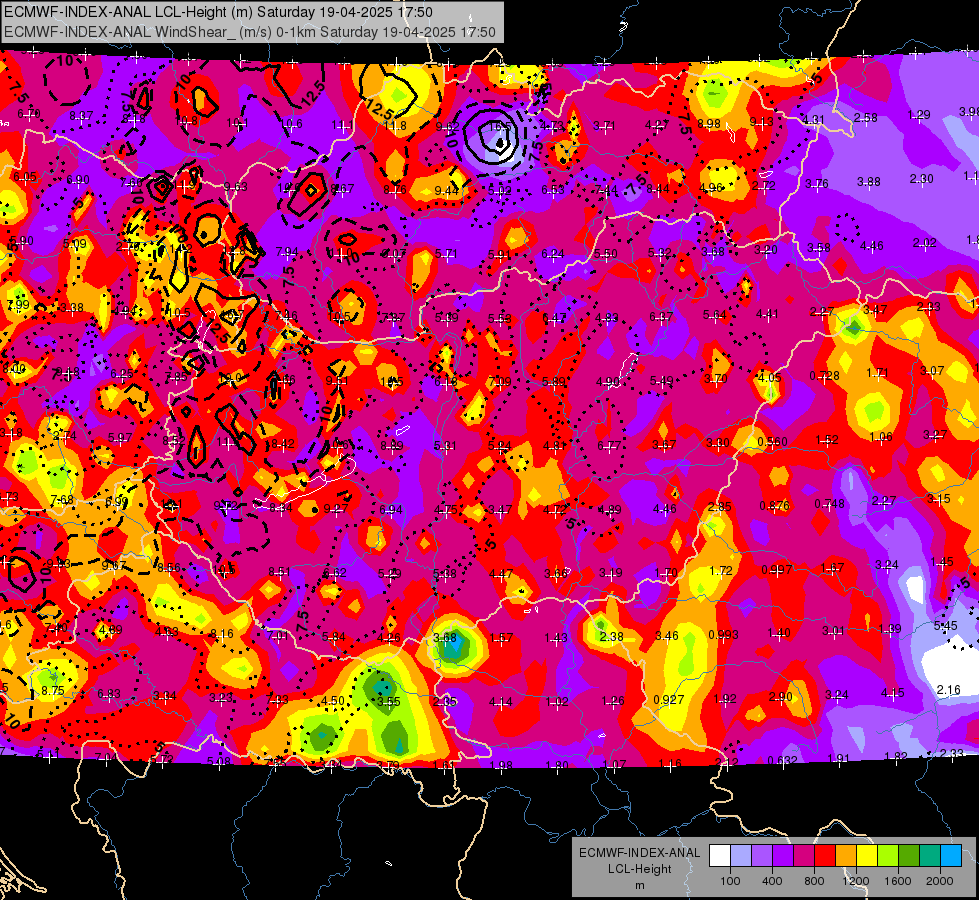
Task: Click the legend title ECMWF-INDEX-ANAL
Action: coord(639,853)
